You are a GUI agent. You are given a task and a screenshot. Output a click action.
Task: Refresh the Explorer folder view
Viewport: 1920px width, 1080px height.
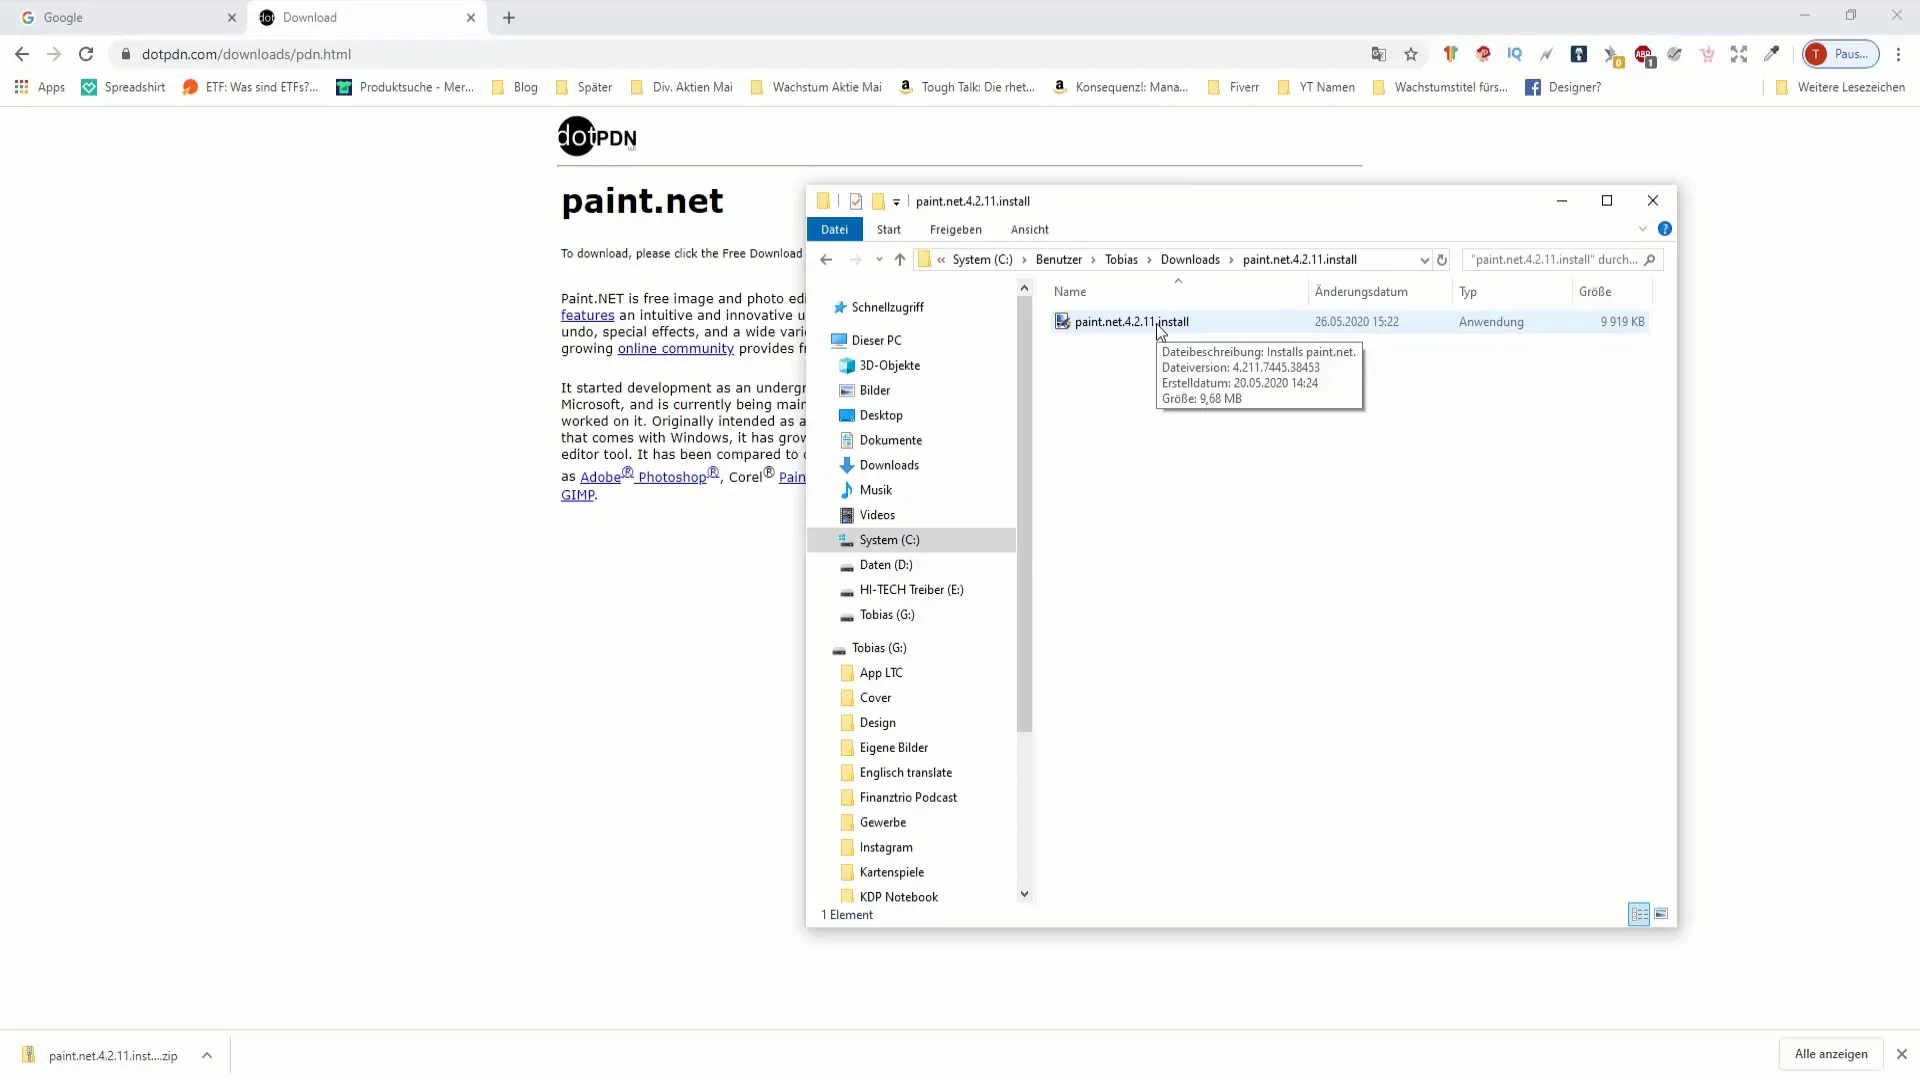1442,260
